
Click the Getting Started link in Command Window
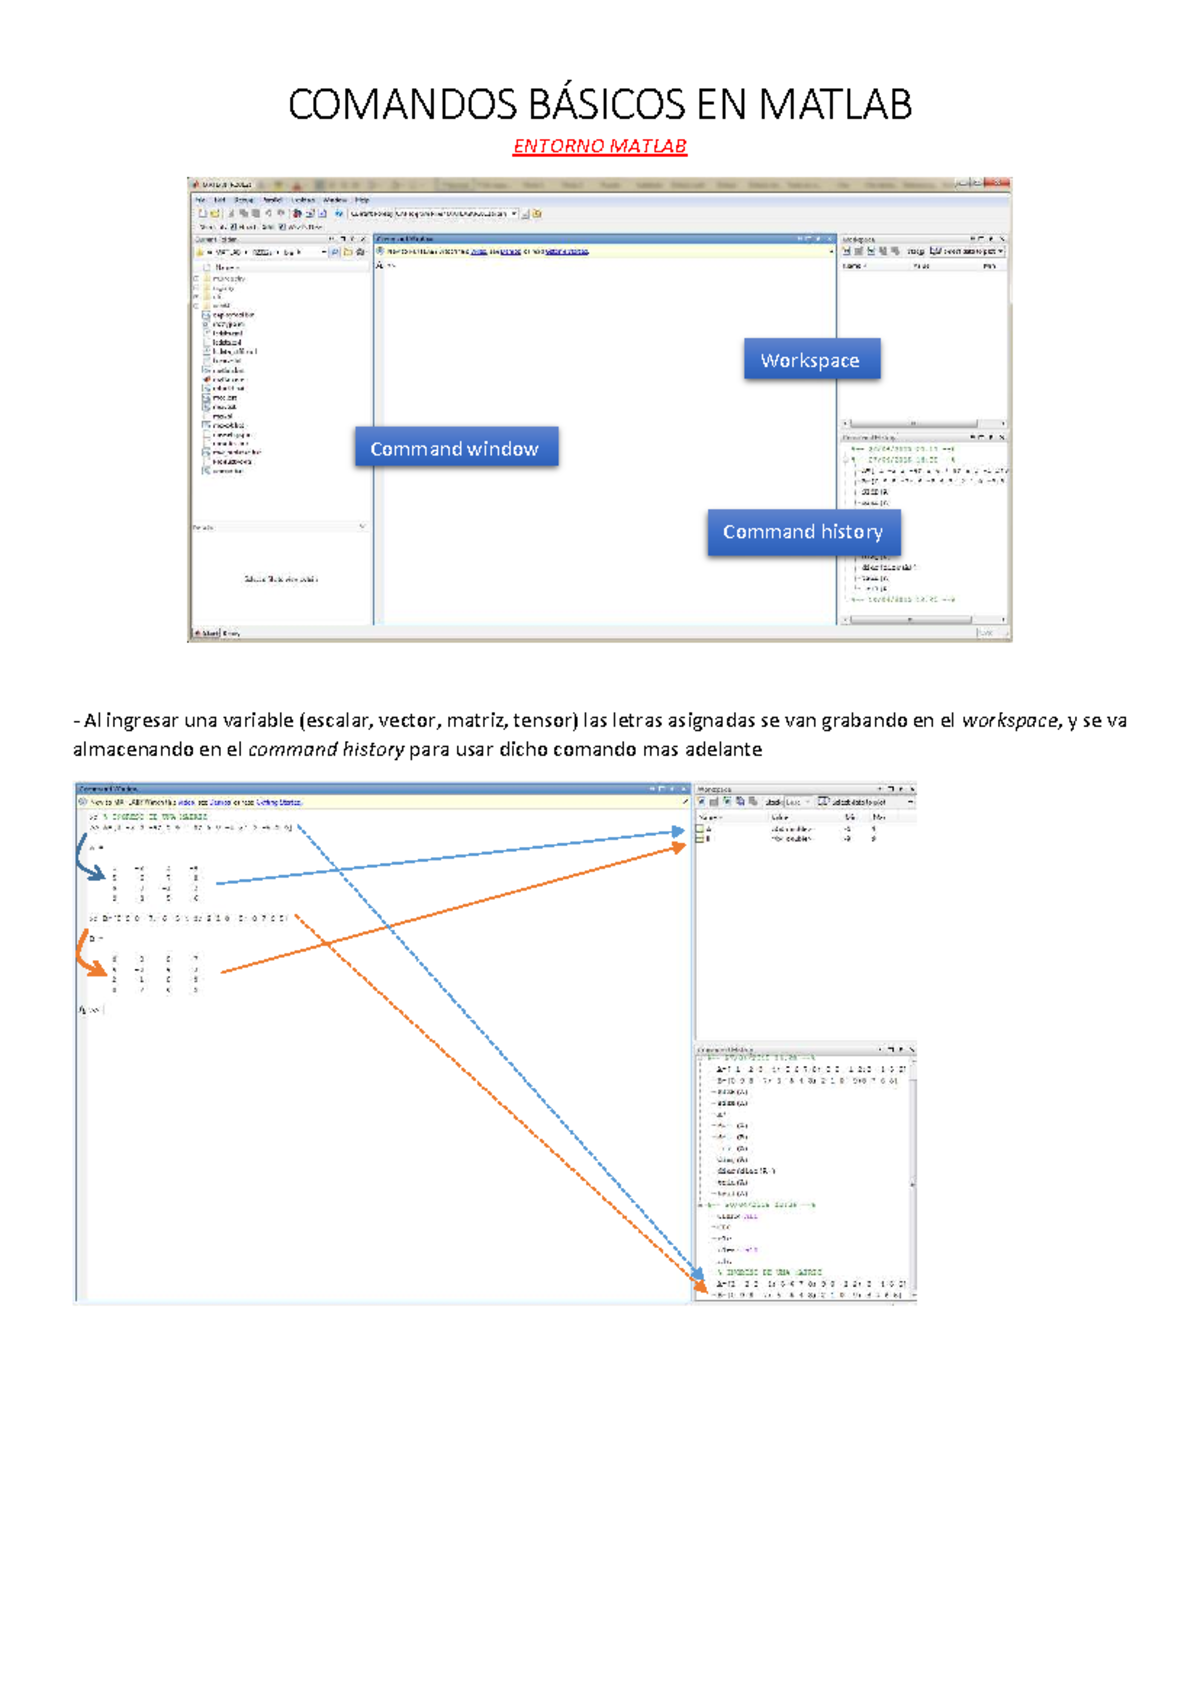pyautogui.click(x=278, y=802)
